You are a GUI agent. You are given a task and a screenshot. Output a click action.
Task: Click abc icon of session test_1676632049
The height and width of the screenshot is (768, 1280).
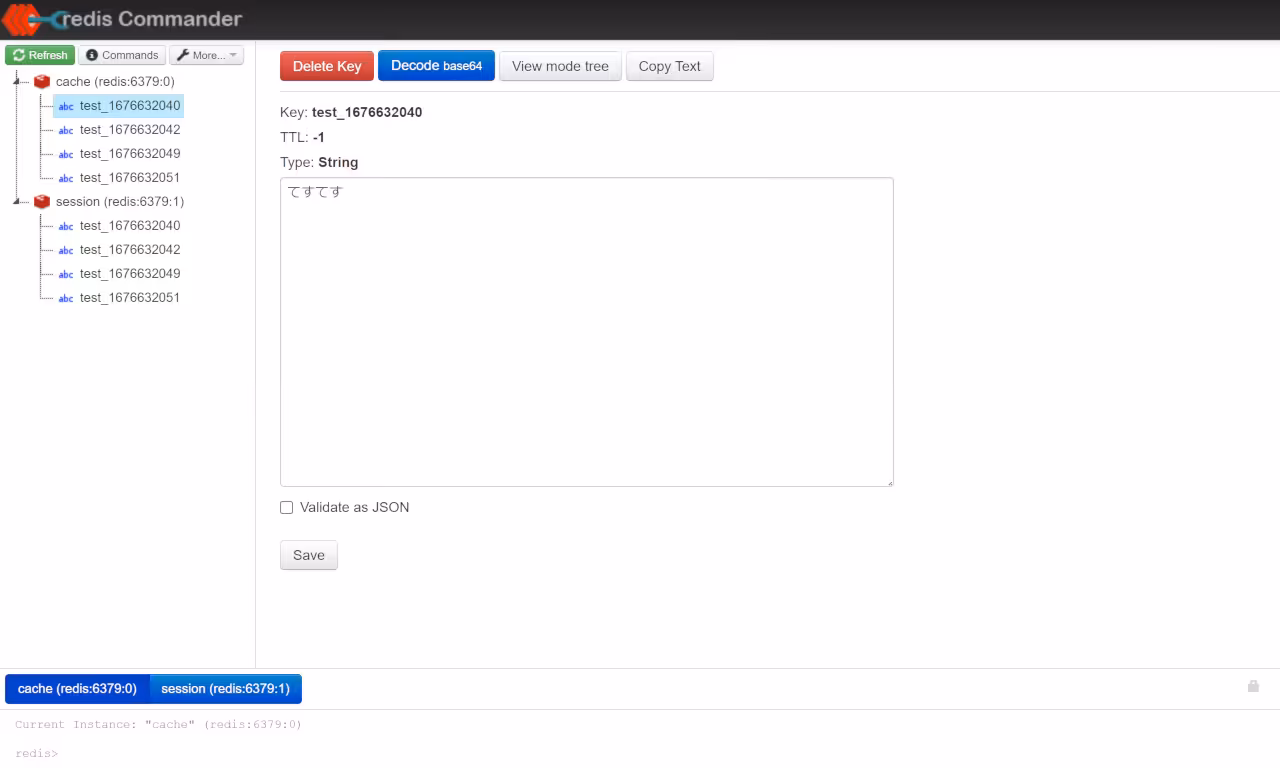(66, 274)
